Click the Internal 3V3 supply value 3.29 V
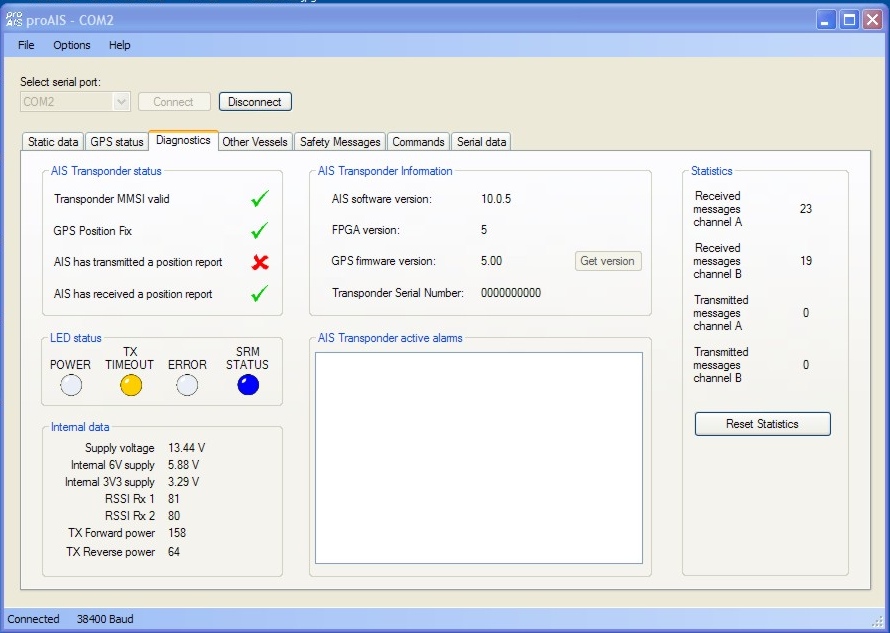 point(183,482)
